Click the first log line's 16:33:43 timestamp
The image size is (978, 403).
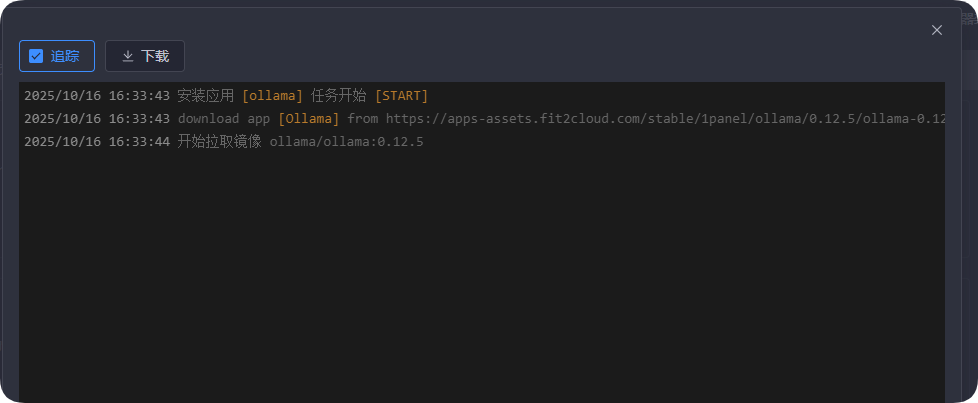click(139, 96)
